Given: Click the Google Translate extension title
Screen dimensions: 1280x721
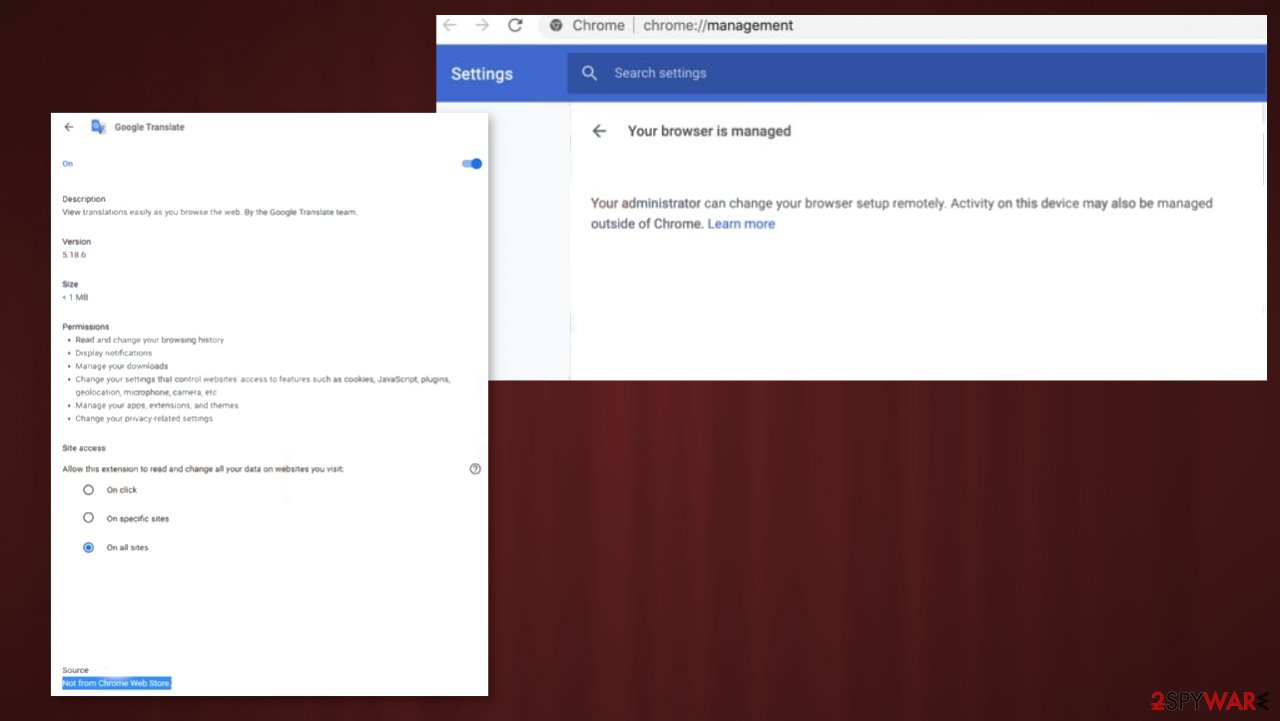Looking at the screenshot, I should click(x=149, y=127).
